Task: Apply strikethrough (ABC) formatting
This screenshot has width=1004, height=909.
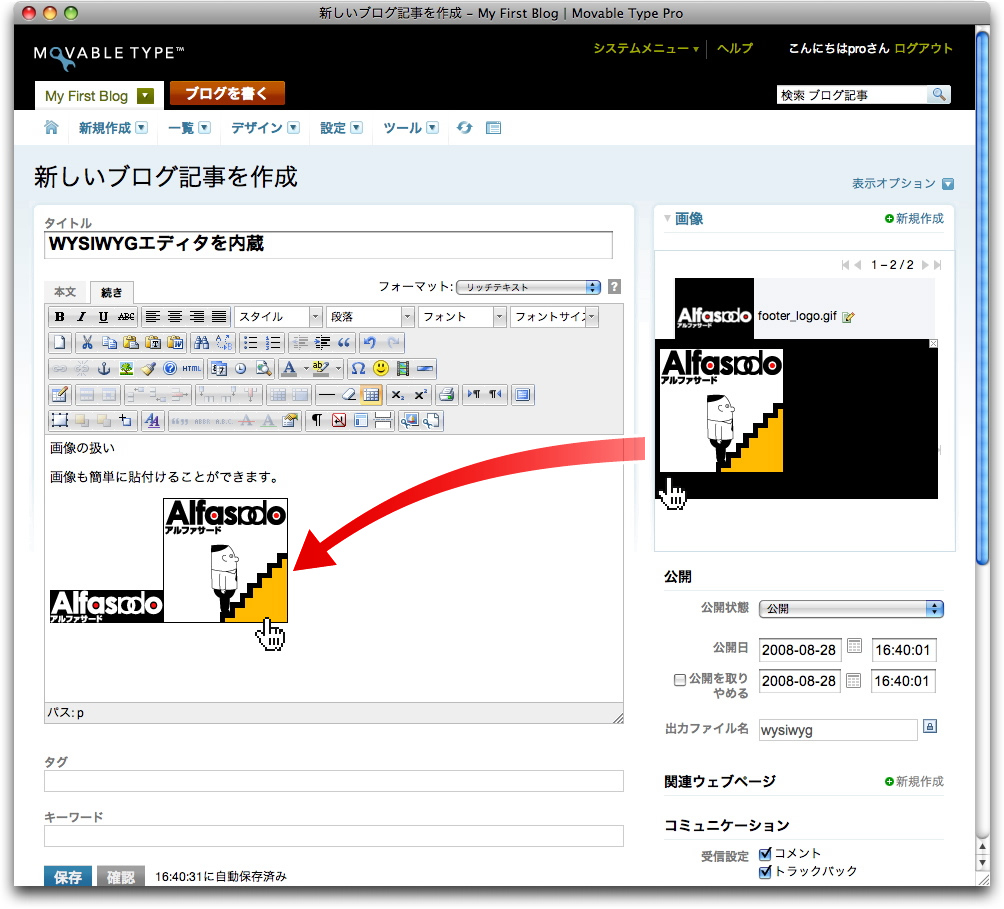Action: coord(126,316)
